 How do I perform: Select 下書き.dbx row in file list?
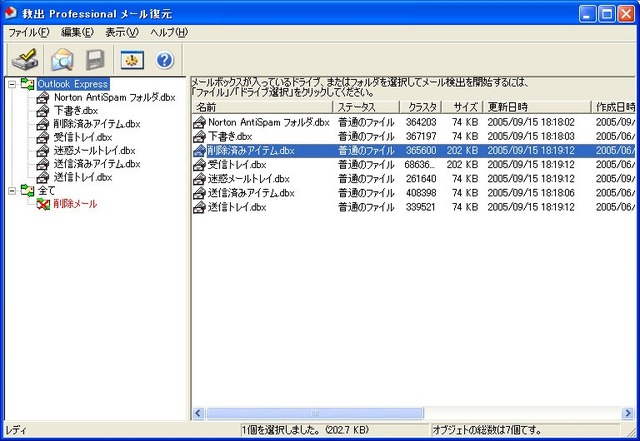[x=413, y=136]
